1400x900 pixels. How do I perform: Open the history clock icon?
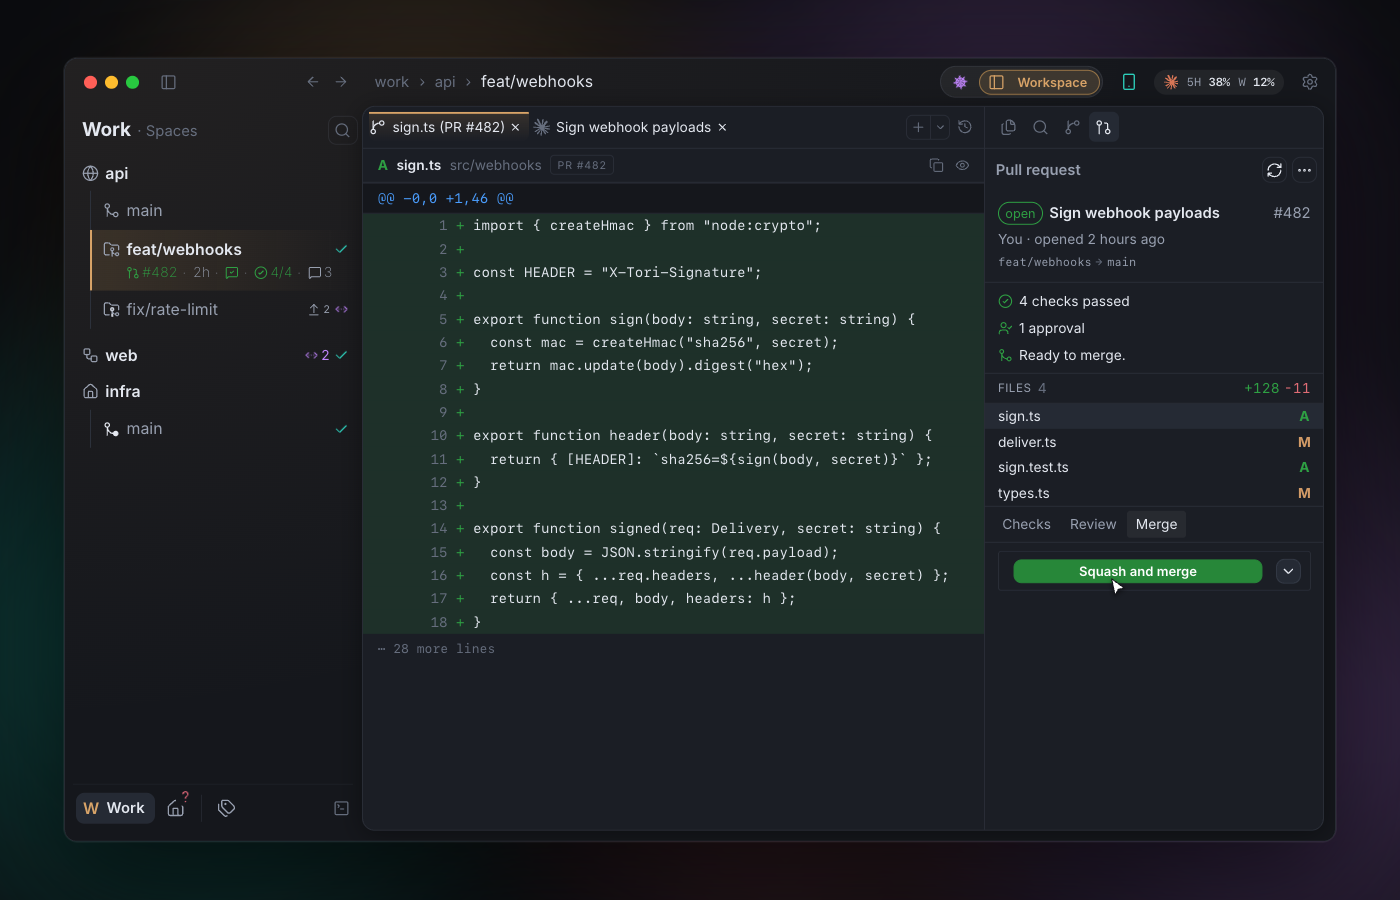pos(965,127)
